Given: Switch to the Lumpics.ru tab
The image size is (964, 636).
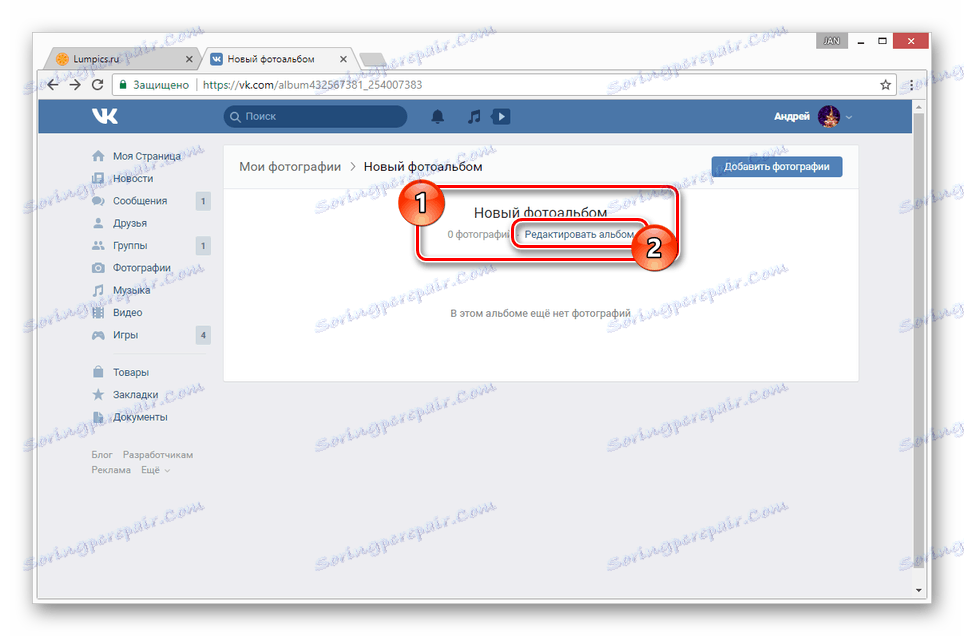Looking at the screenshot, I should 122,59.
